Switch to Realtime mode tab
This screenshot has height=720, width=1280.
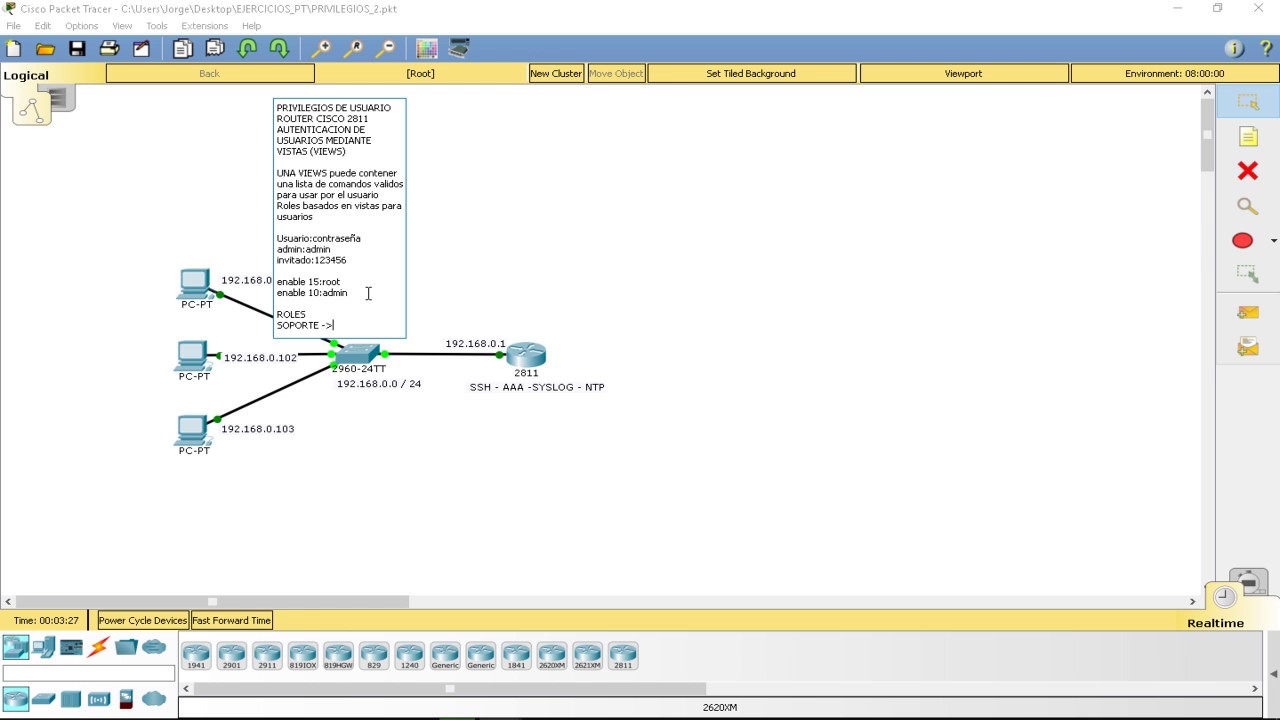click(1215, 623)
